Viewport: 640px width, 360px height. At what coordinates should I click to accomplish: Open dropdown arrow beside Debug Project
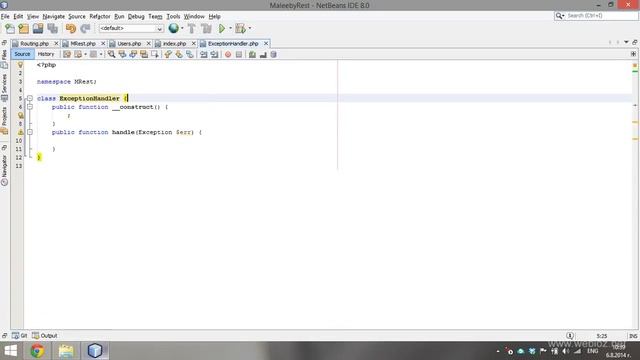click(x=250, y=28)
